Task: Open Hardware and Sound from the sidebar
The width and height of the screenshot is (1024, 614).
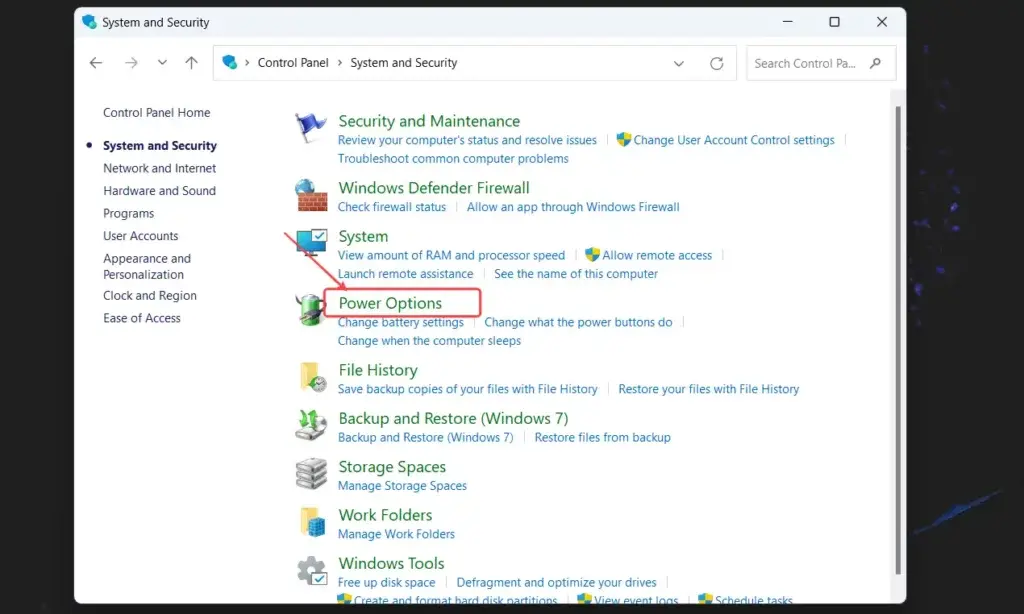Action: point(159,190)
